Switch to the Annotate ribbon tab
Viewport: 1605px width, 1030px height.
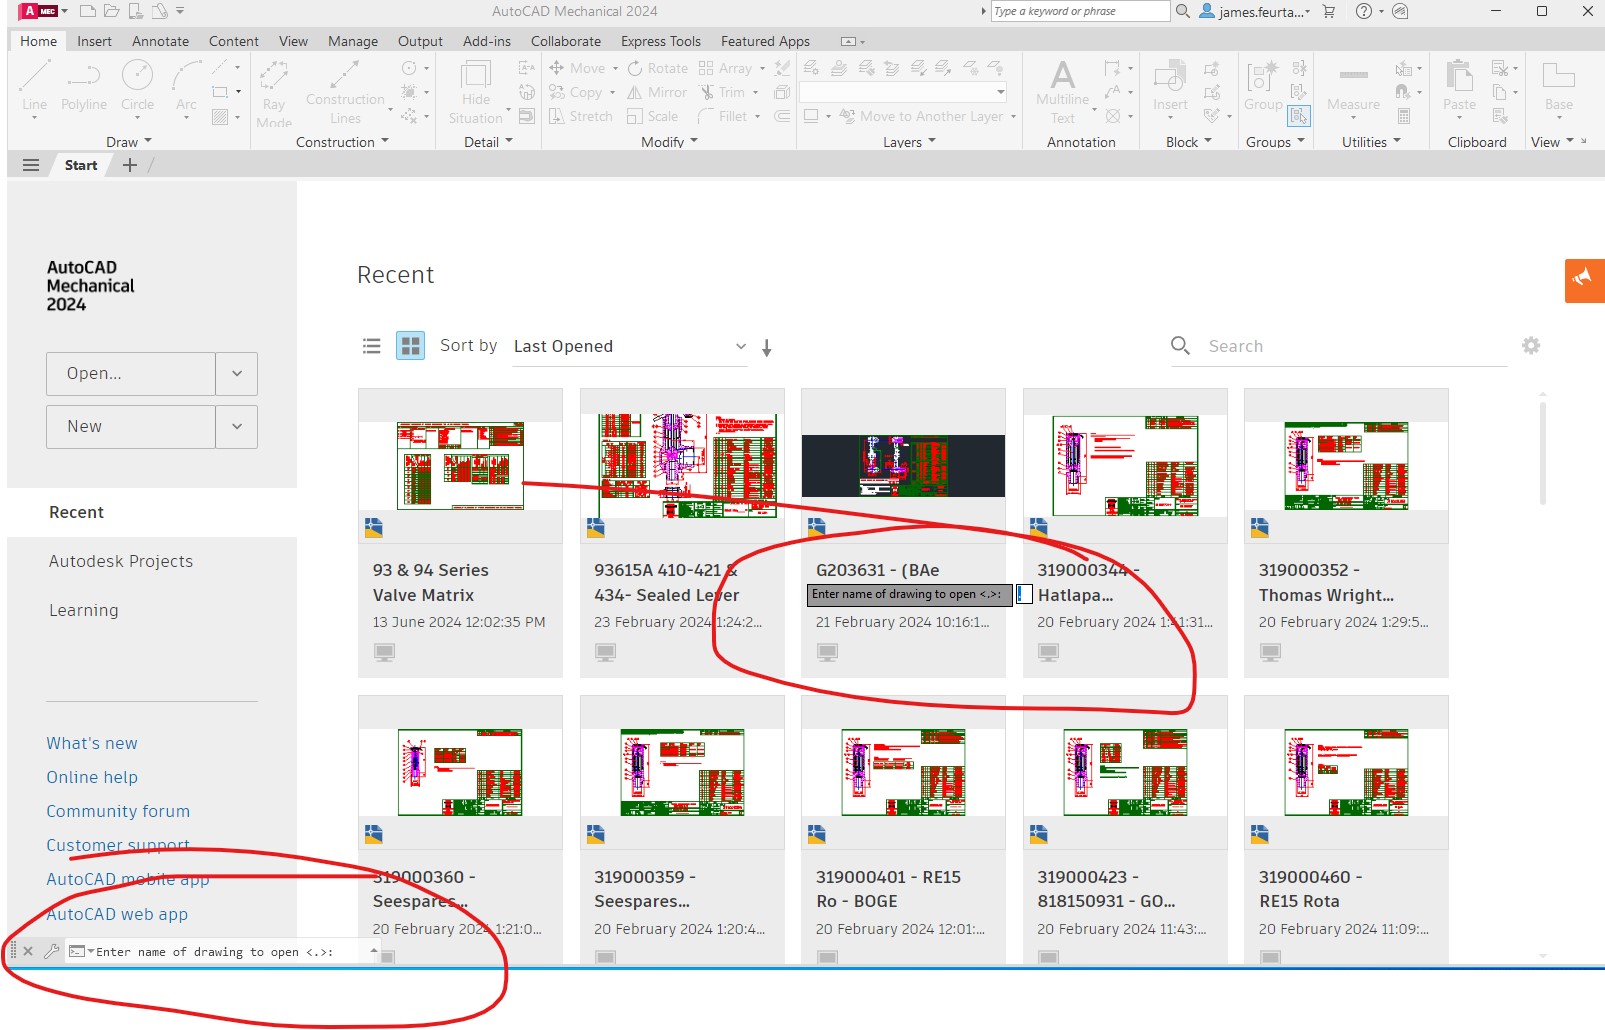click(x=160, y=41)
